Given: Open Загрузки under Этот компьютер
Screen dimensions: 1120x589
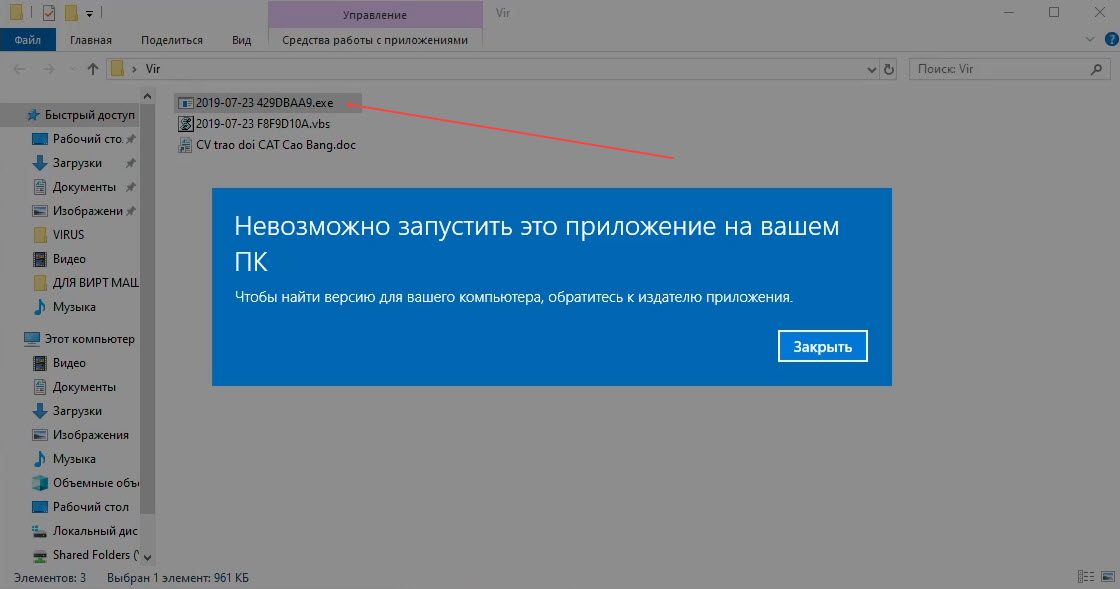Looking at the screenshot, I should 77,411.
